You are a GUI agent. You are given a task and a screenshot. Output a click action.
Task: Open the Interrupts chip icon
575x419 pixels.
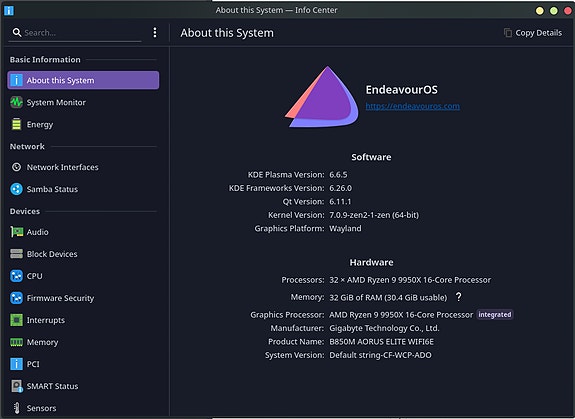pyautogui.click(x=16, y=320)
